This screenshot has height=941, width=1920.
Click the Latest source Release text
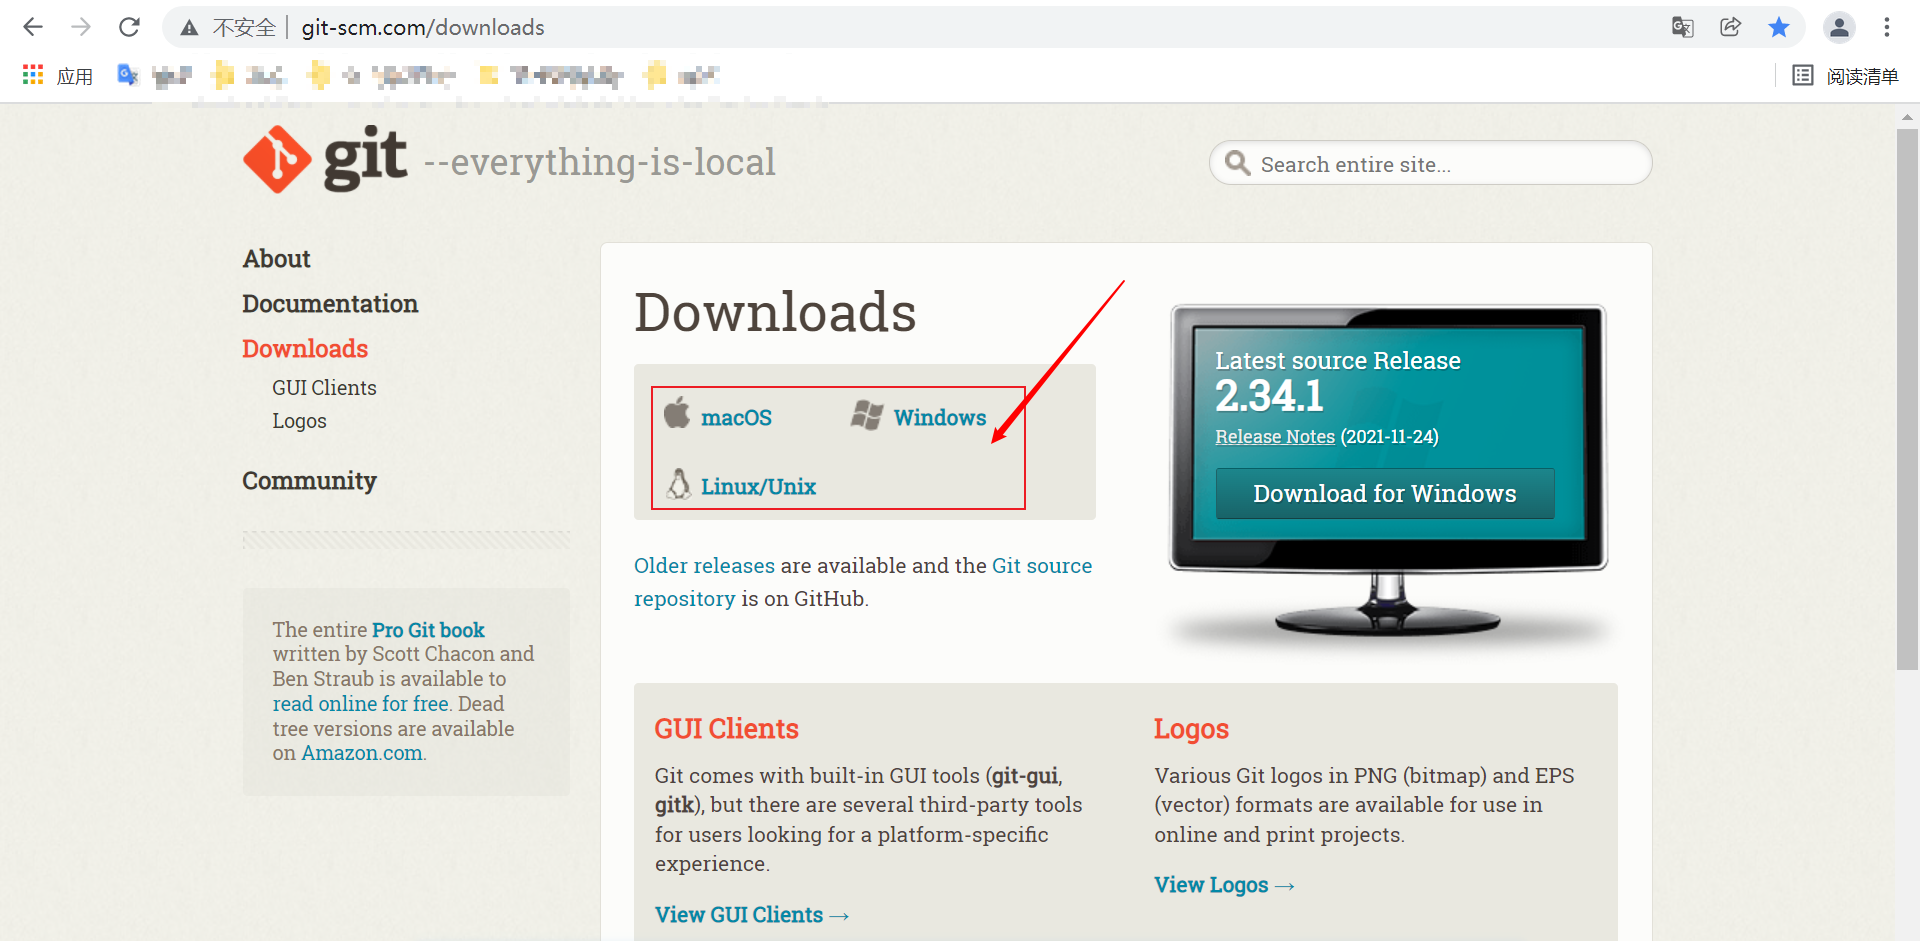coord(1338,361)
